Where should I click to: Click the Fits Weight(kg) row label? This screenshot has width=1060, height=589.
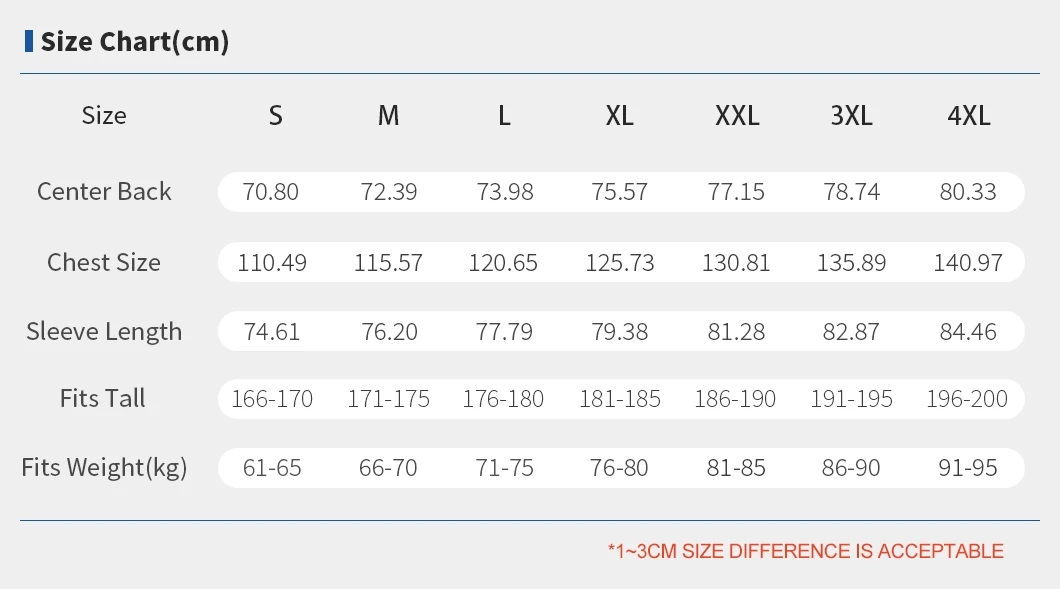pos(104,467)
